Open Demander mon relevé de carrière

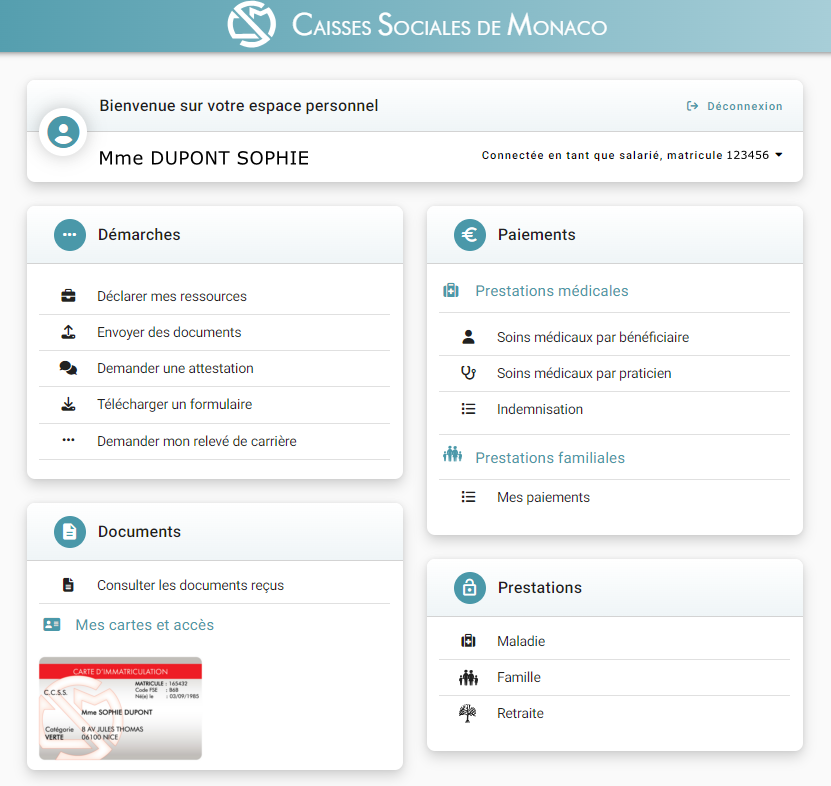click(196, 441)
